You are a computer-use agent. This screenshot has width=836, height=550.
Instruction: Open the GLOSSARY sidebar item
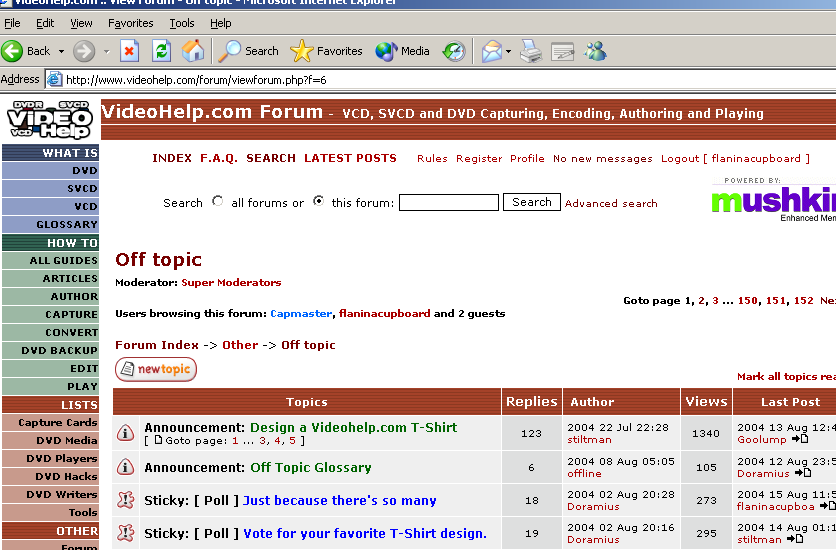click(x=51, y=224)
